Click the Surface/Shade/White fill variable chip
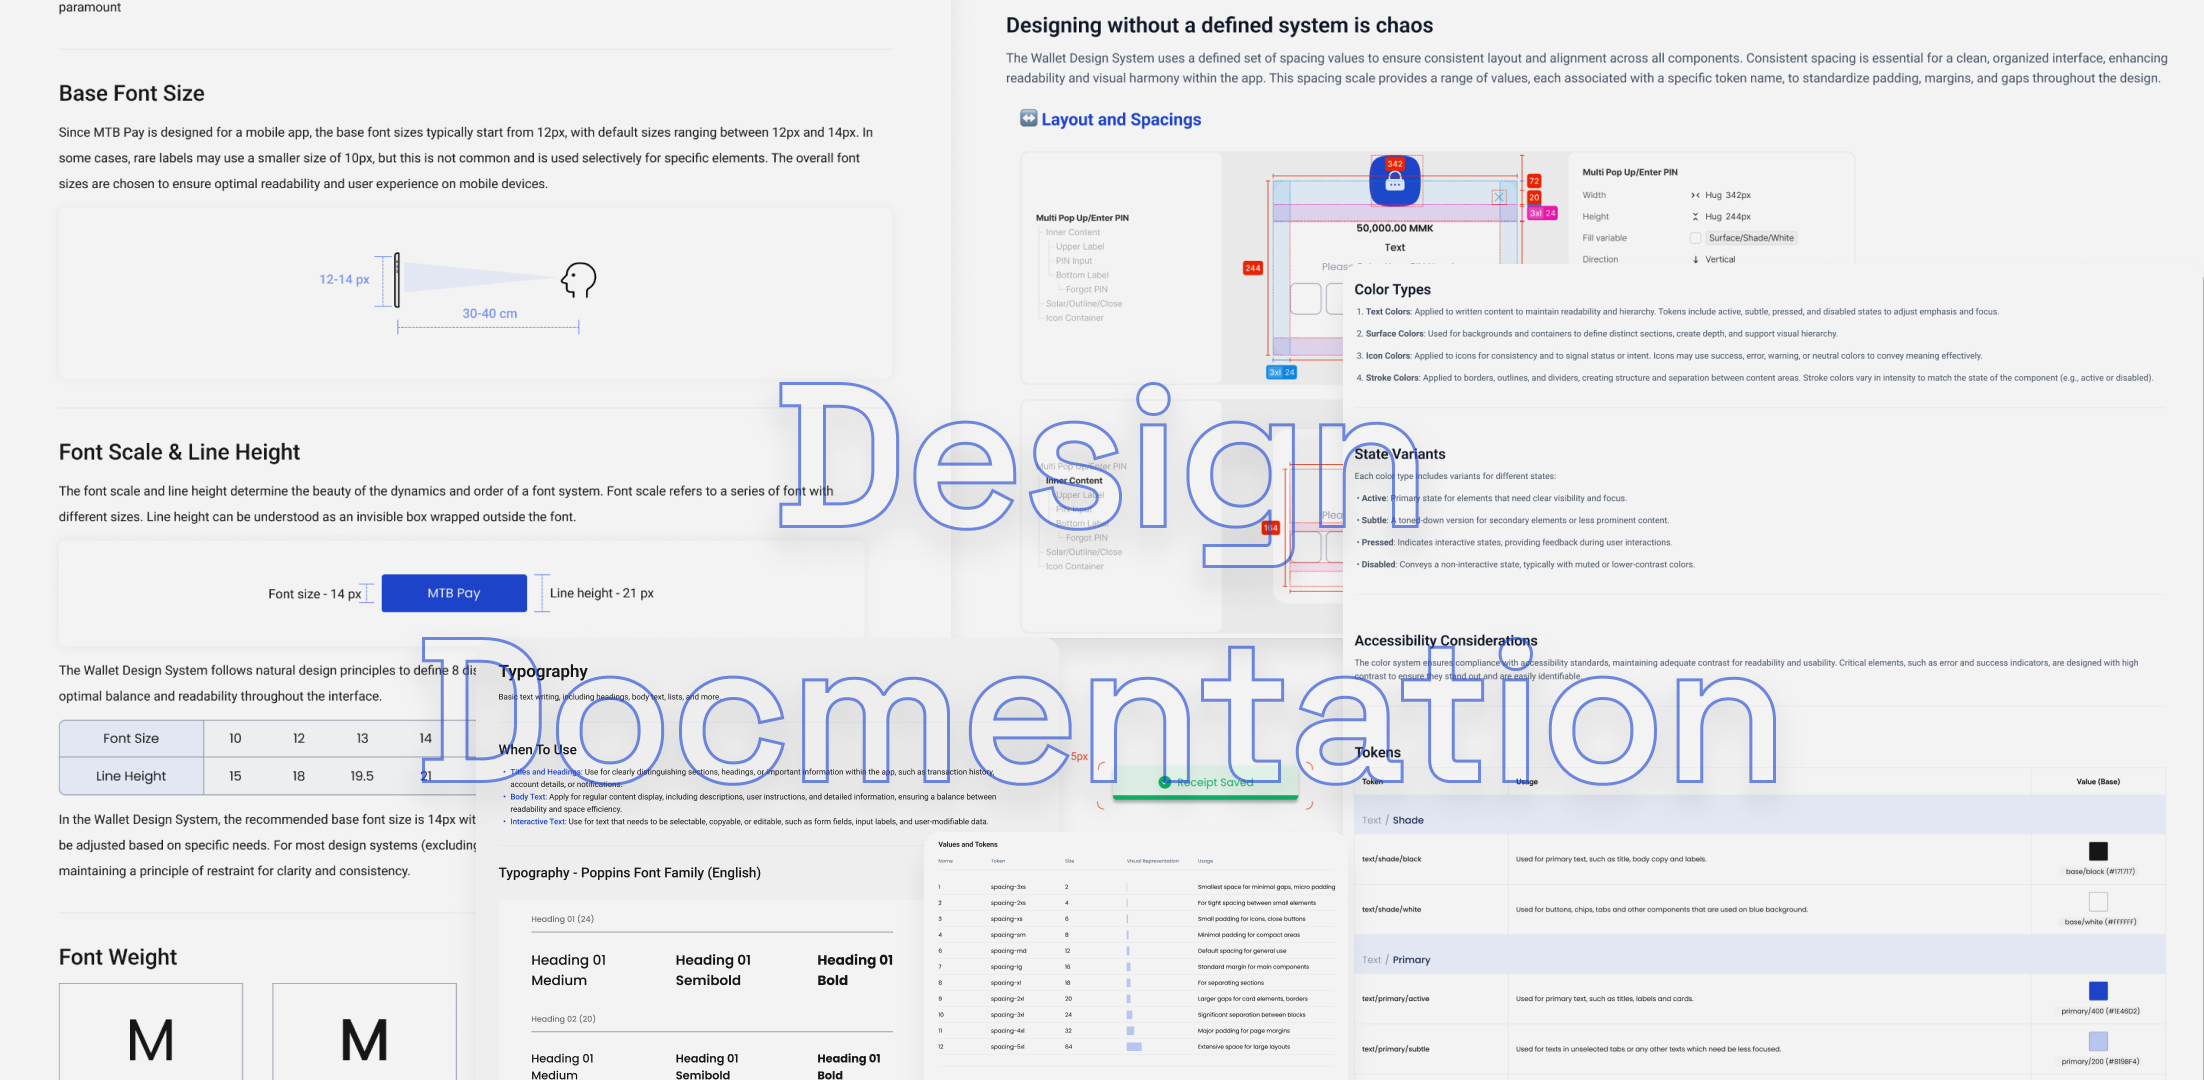2204x1080 pixels. tap(1751, 238)
